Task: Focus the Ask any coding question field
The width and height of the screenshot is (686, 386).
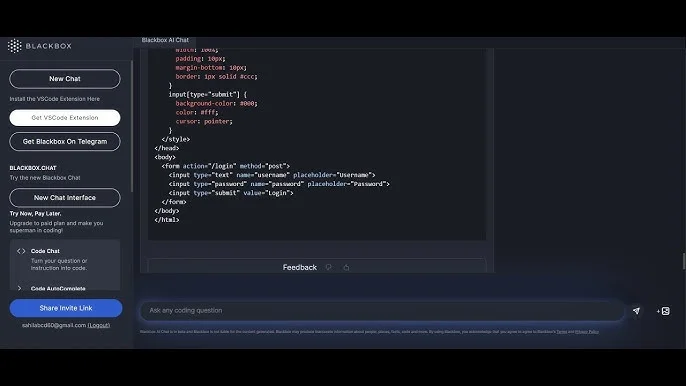Action: point(382,311)
